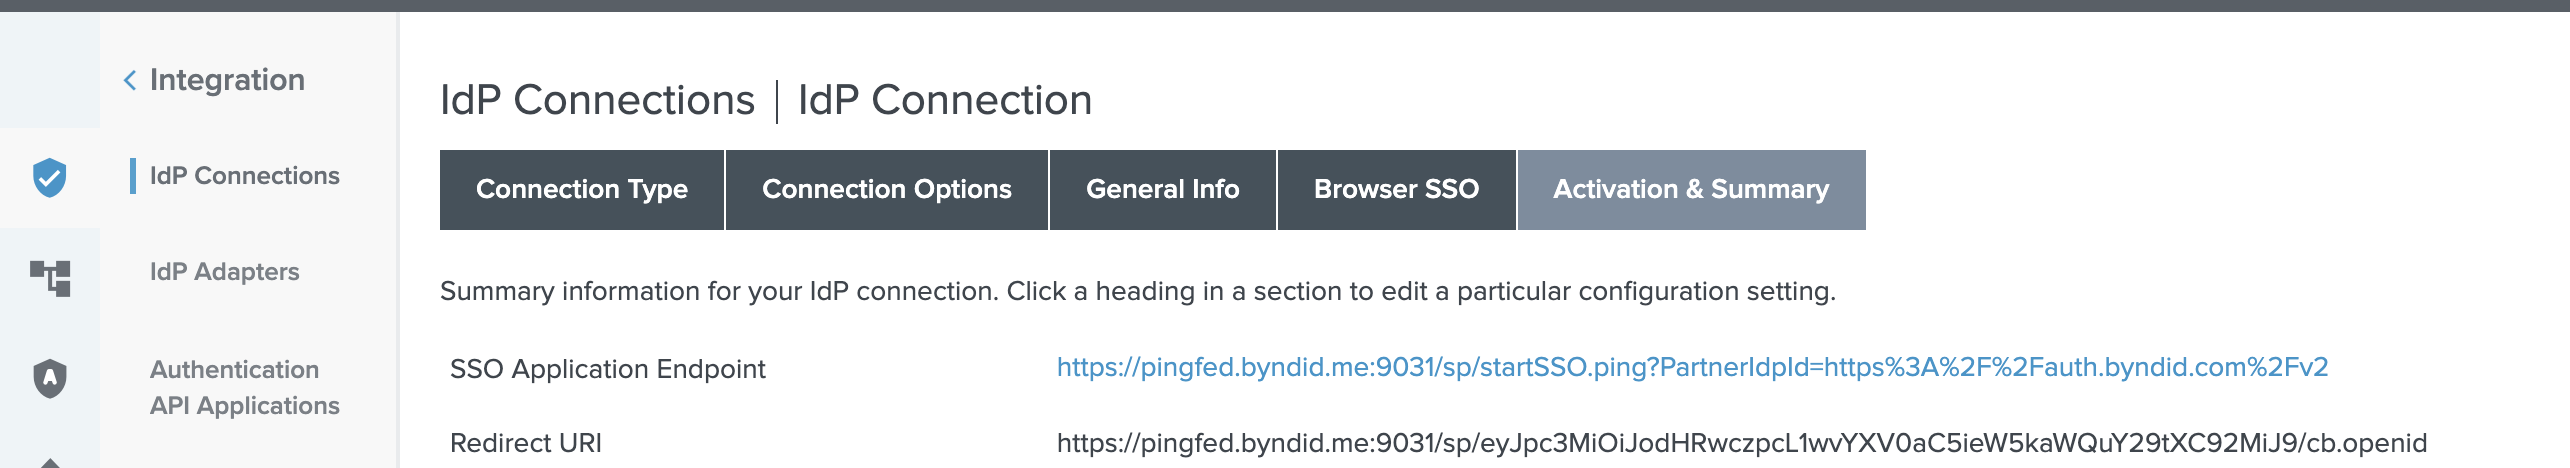
Task: Click the summary information description text
Action: (x=1137, y=291)
